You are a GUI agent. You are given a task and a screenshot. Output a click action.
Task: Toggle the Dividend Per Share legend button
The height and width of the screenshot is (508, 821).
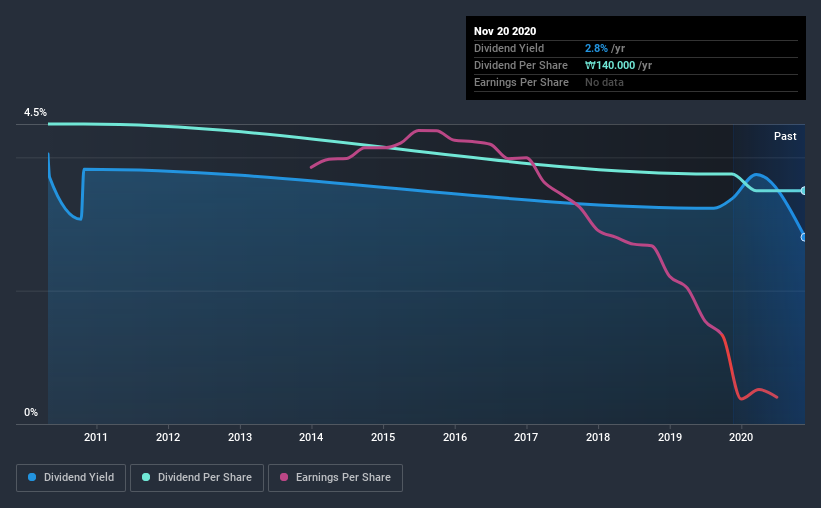point(197,478)
